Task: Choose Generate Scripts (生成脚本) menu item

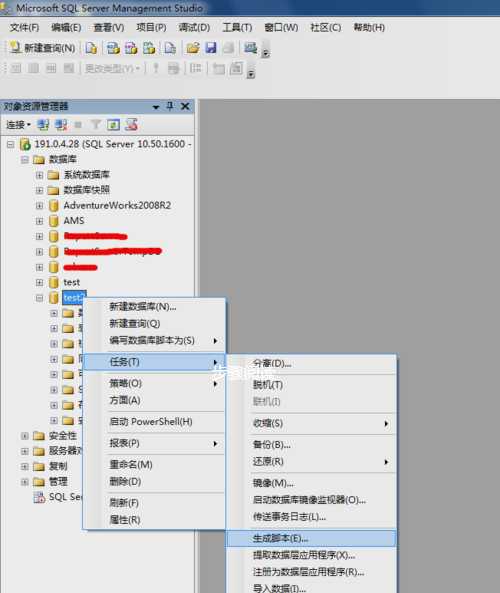Action: click(x=312, y=538)
